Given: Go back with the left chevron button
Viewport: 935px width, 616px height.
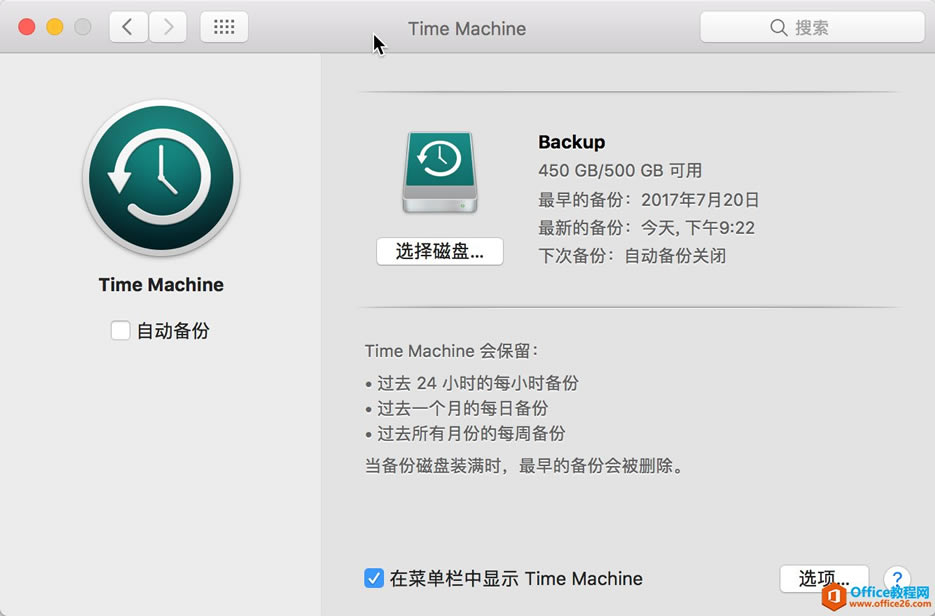Looking at the screenshot, I should [128, 27].
